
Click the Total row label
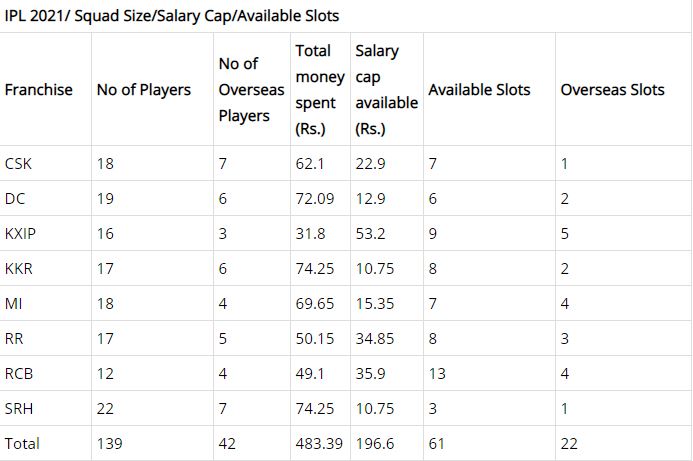pos(22,443)
